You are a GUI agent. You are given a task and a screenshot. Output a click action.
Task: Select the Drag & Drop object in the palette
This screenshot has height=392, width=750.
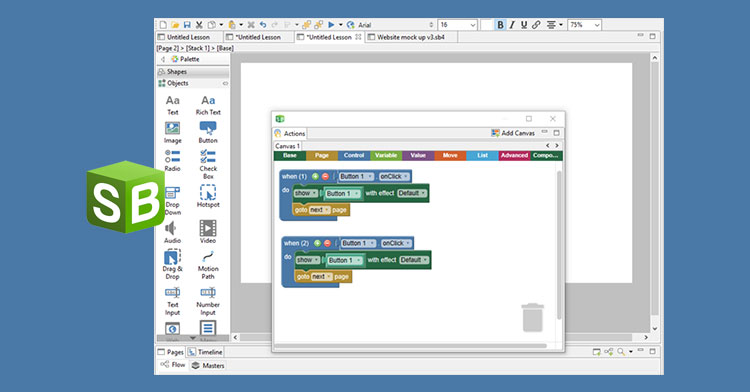click(173, 264)
